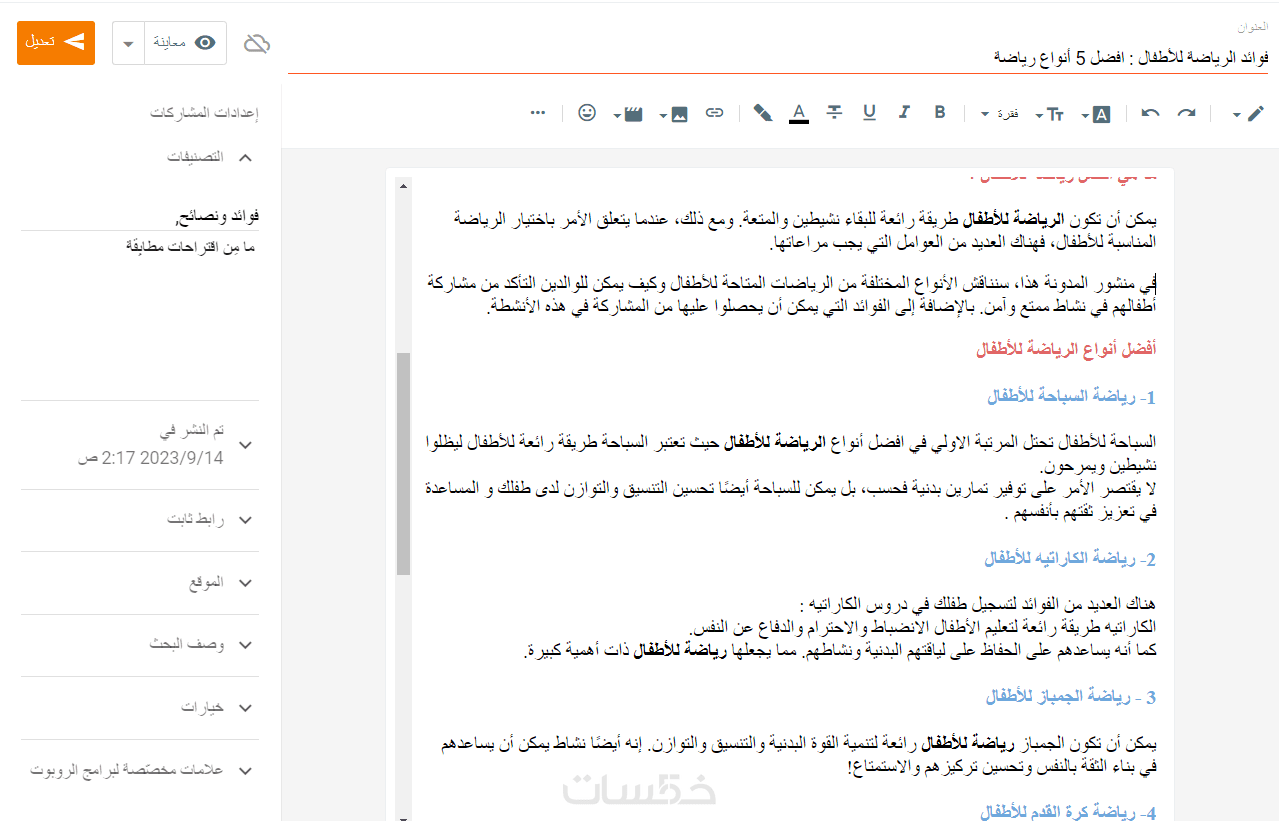Click the insert image icon
Viewport: 1279px width, 821px height.
click(x=680, y=114)
